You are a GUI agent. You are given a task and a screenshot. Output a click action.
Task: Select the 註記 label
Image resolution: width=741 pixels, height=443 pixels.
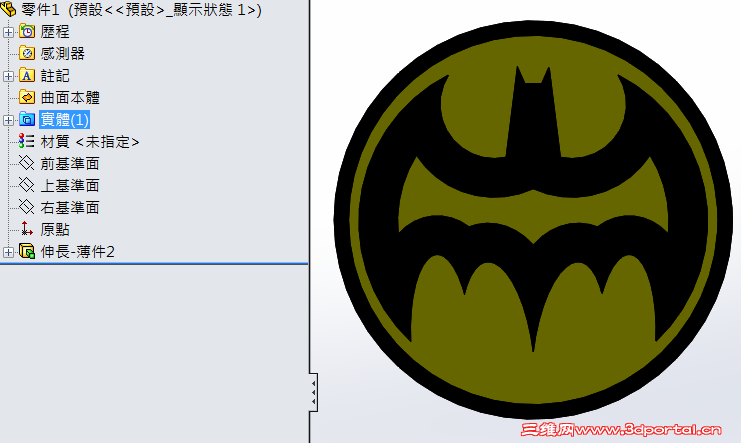[55, 76]
